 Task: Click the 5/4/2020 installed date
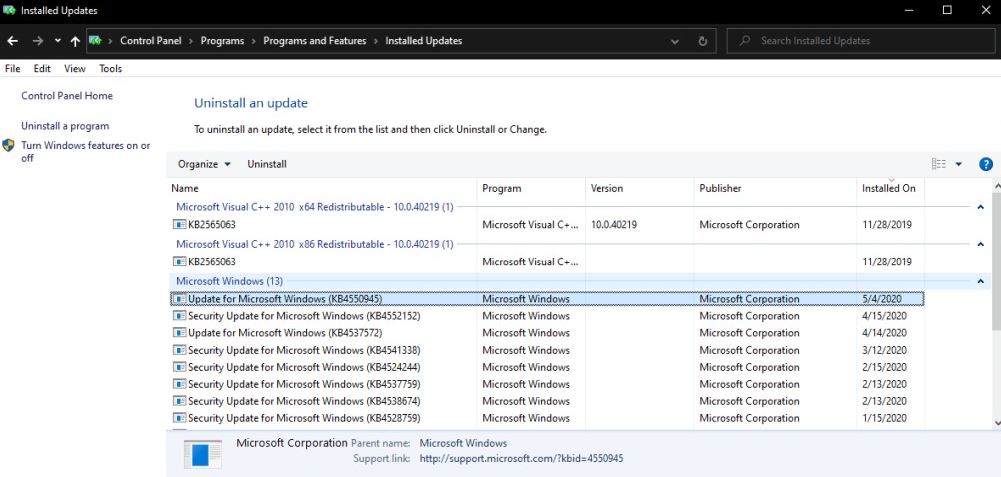[x=880, y=299]
